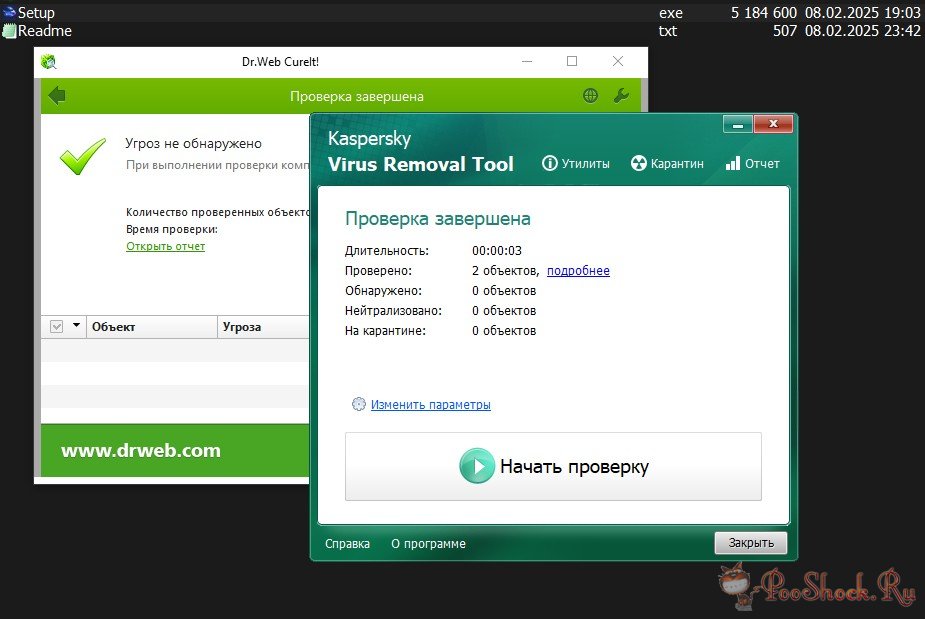
Task: Select the Readme file row name
Action: (x=45, y=31)
